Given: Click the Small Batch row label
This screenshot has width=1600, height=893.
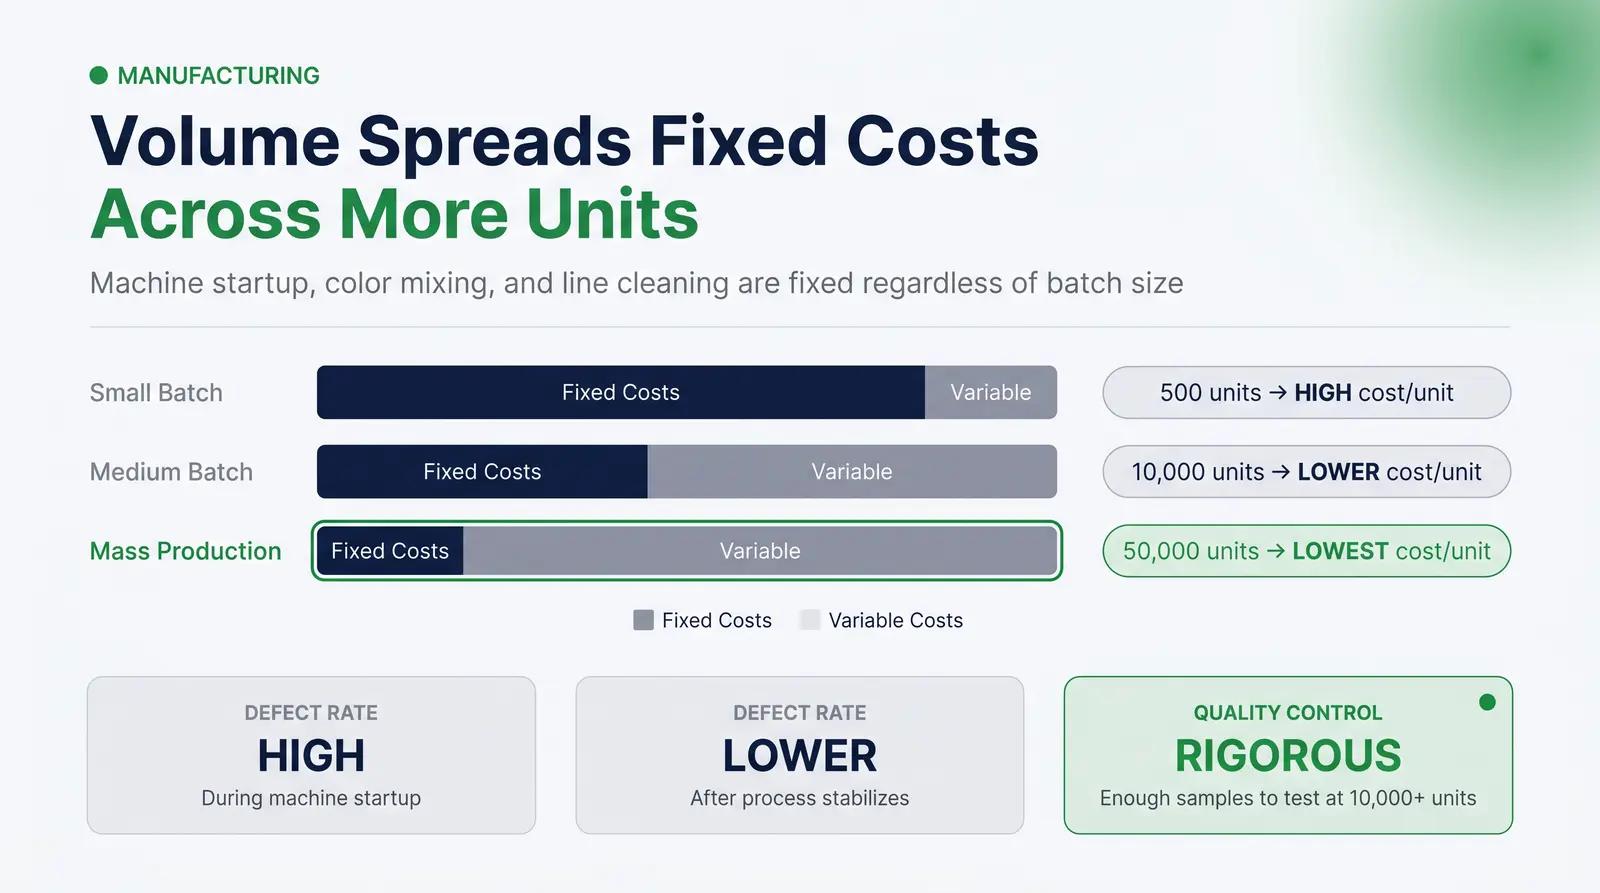Looking at the screenshot, I should (156, 393).
